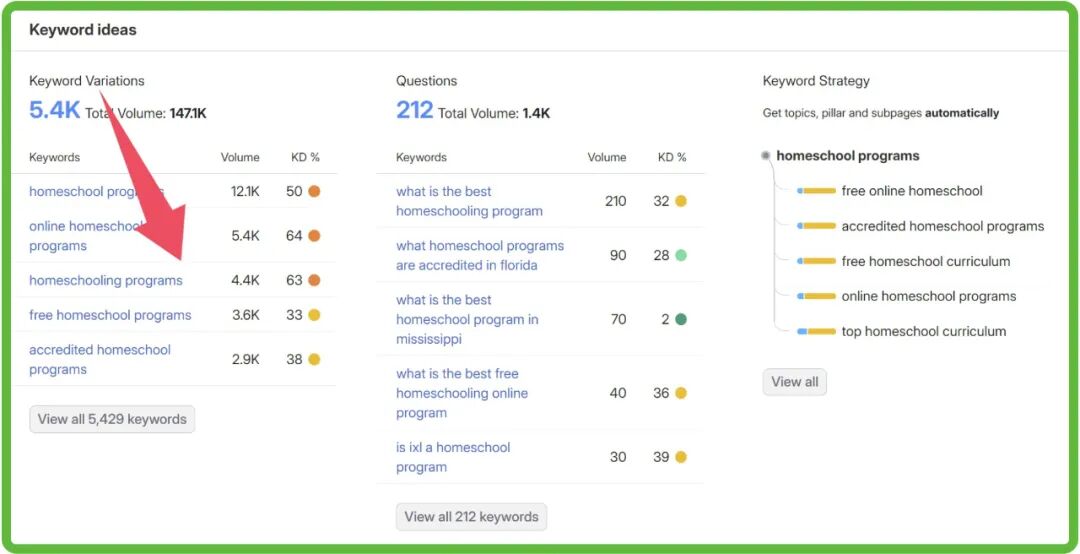This screenshot has height=554, width=1080.
Task: Click the Volume column header under Questions
Action: coord(607,157)
